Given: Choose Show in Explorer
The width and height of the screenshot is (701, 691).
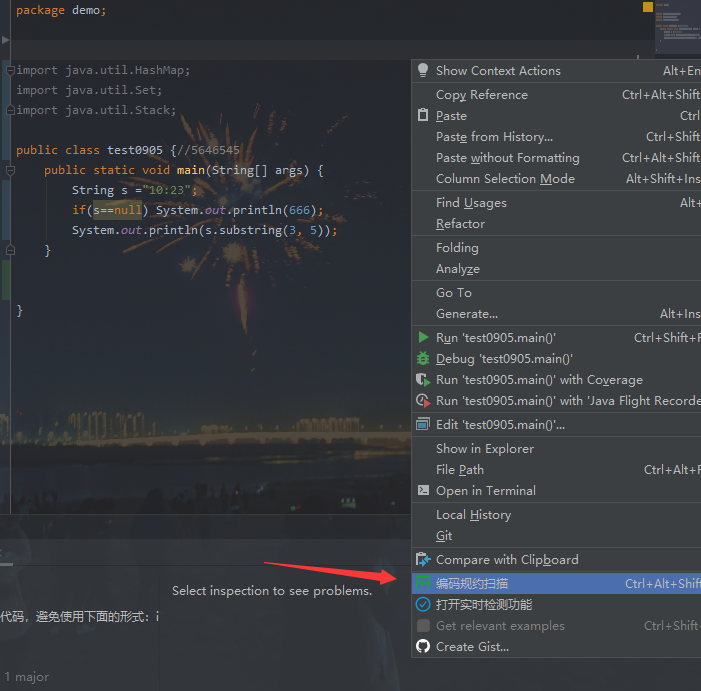Looking at the screenshot, I should pos(556,448).
